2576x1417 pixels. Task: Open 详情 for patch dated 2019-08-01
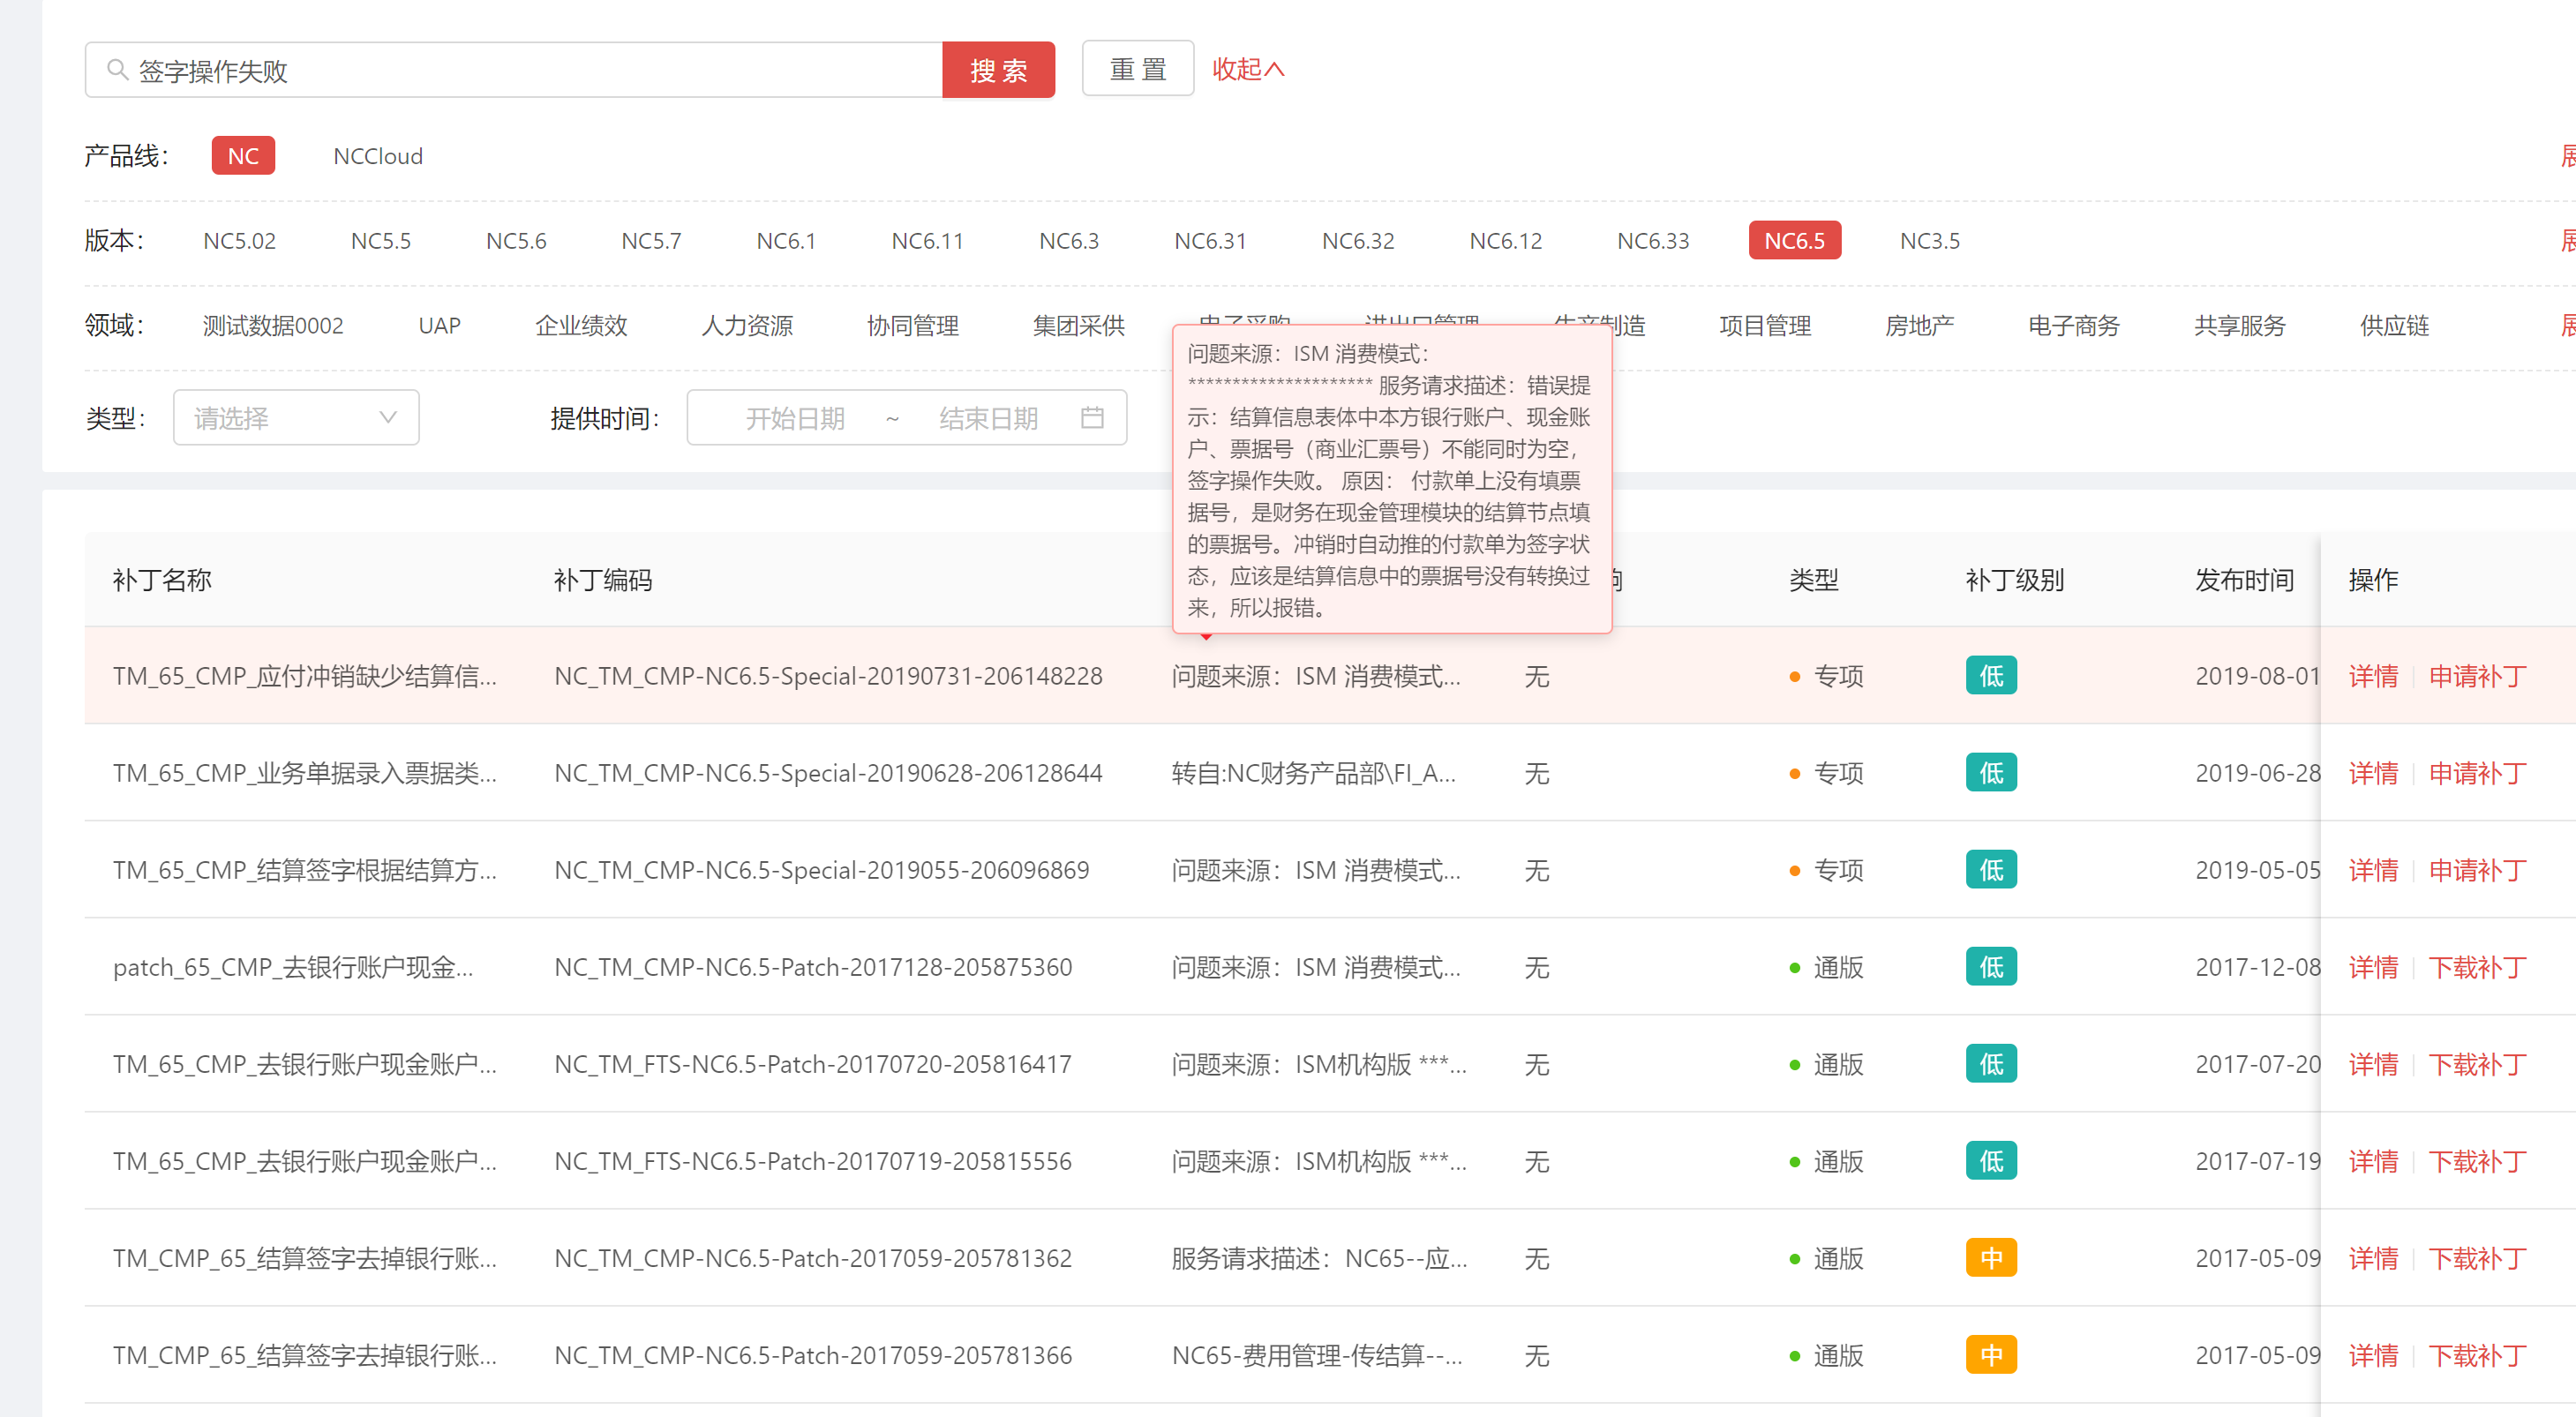2373,676
